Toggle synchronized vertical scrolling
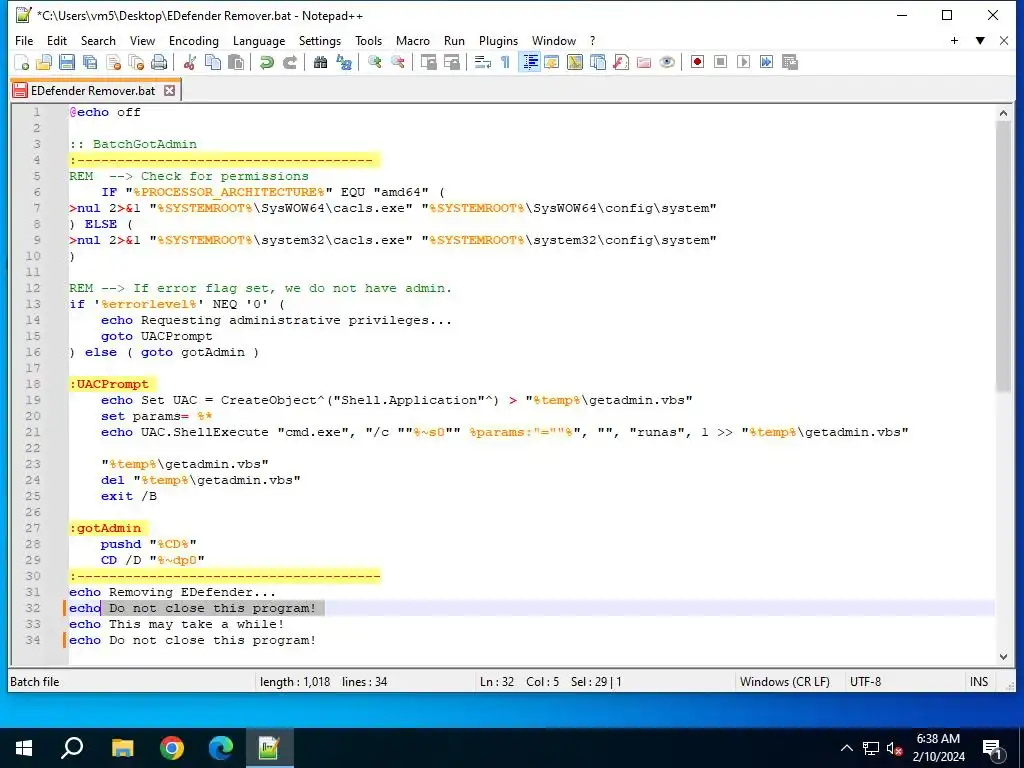Viewport: 1024px width, 768px height. pyautogui.click(x=428, y=62)
